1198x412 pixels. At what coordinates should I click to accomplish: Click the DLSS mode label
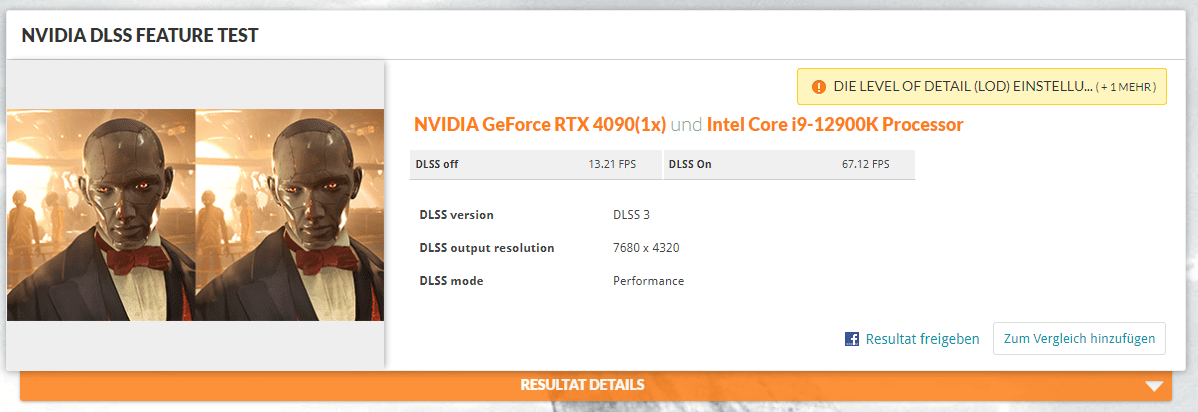point(452,281)
